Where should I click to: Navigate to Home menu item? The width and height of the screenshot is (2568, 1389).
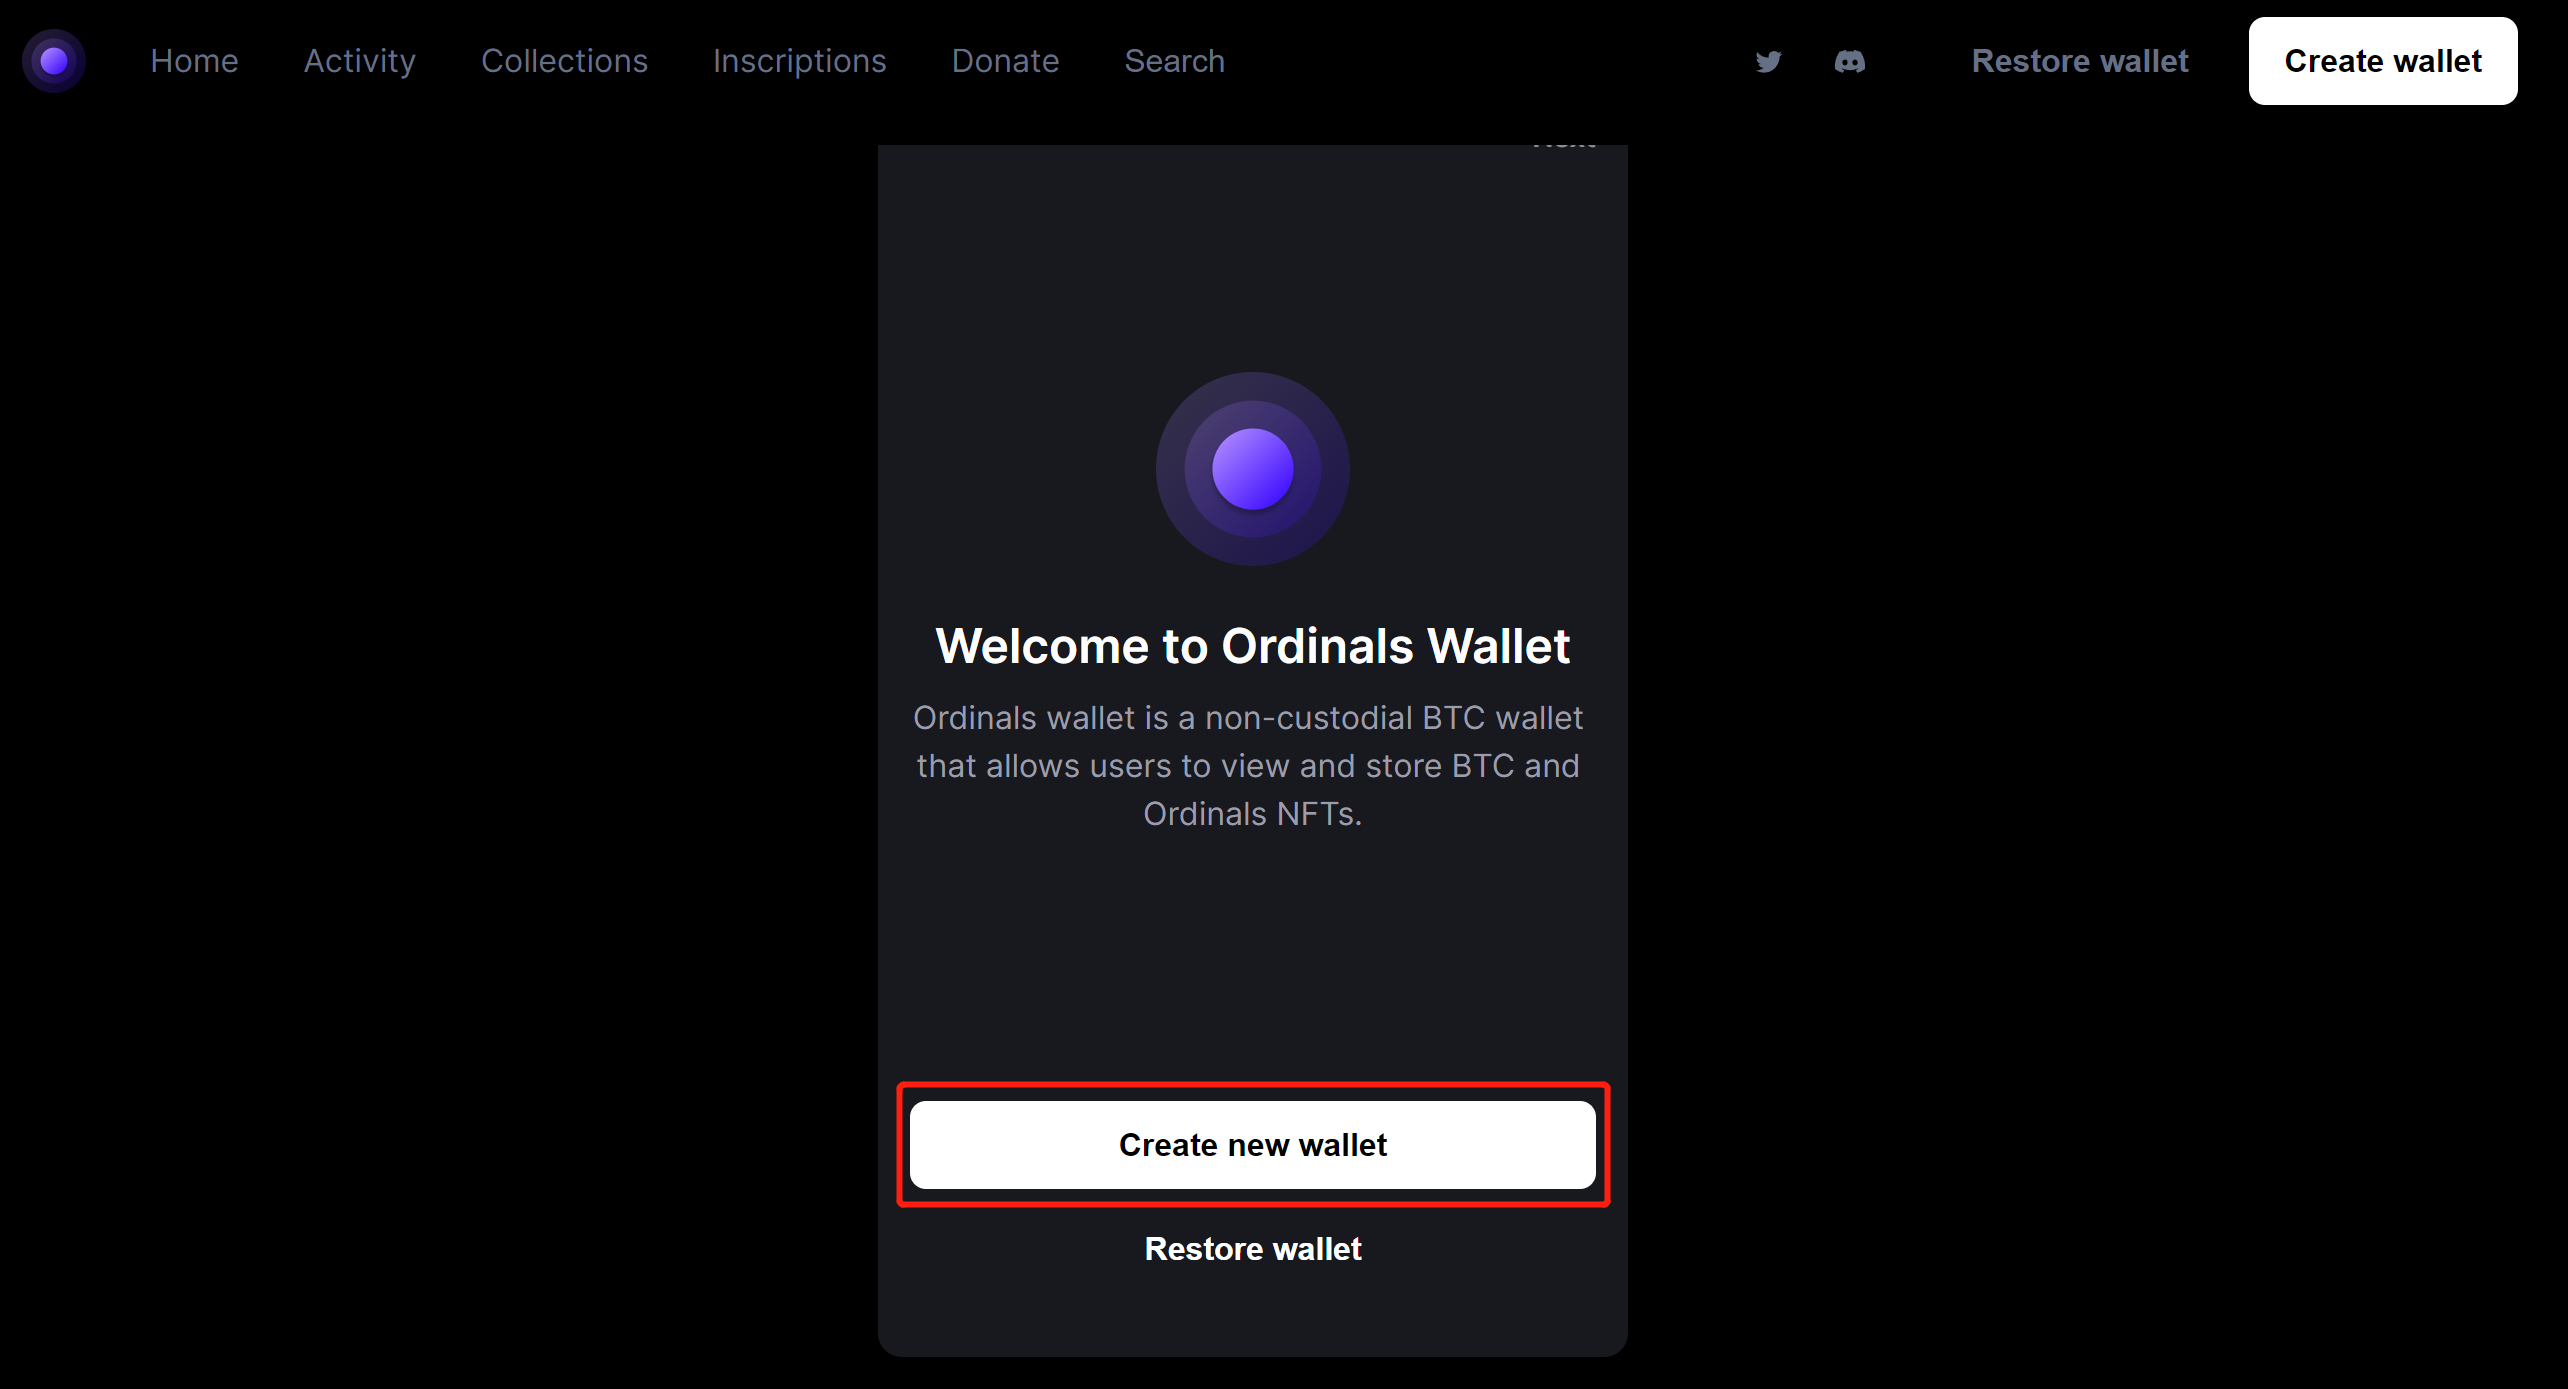[195, 62]
